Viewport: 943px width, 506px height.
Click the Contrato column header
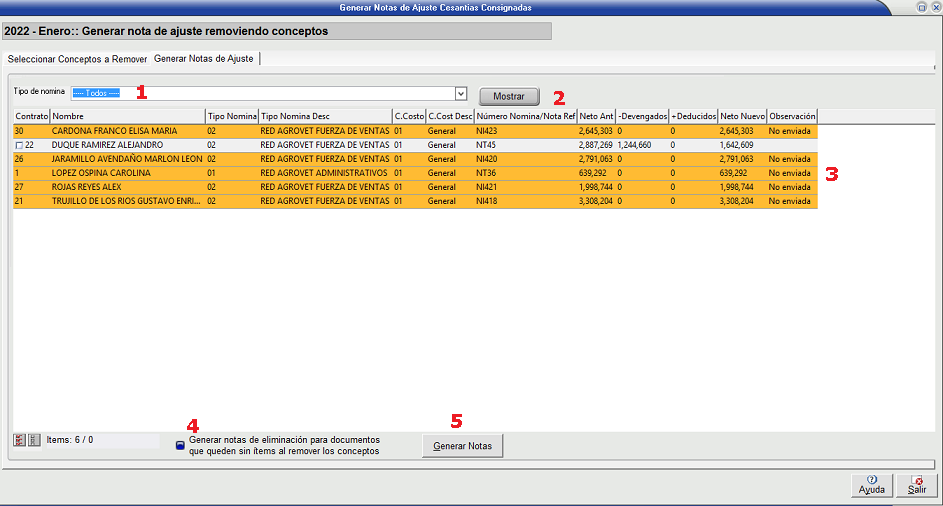click(x=31, y=116)
